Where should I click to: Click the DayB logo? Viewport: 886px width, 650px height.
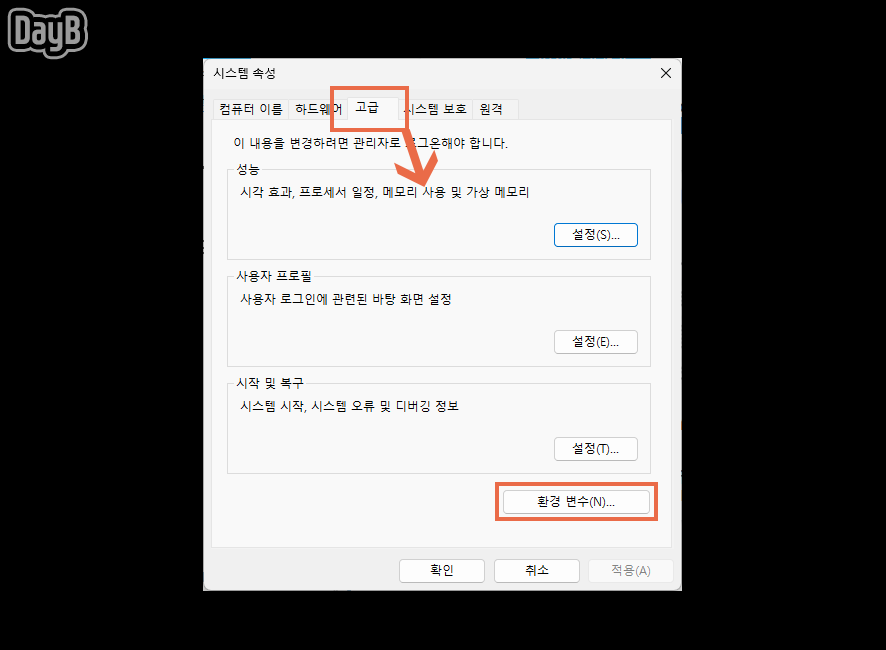46,32
